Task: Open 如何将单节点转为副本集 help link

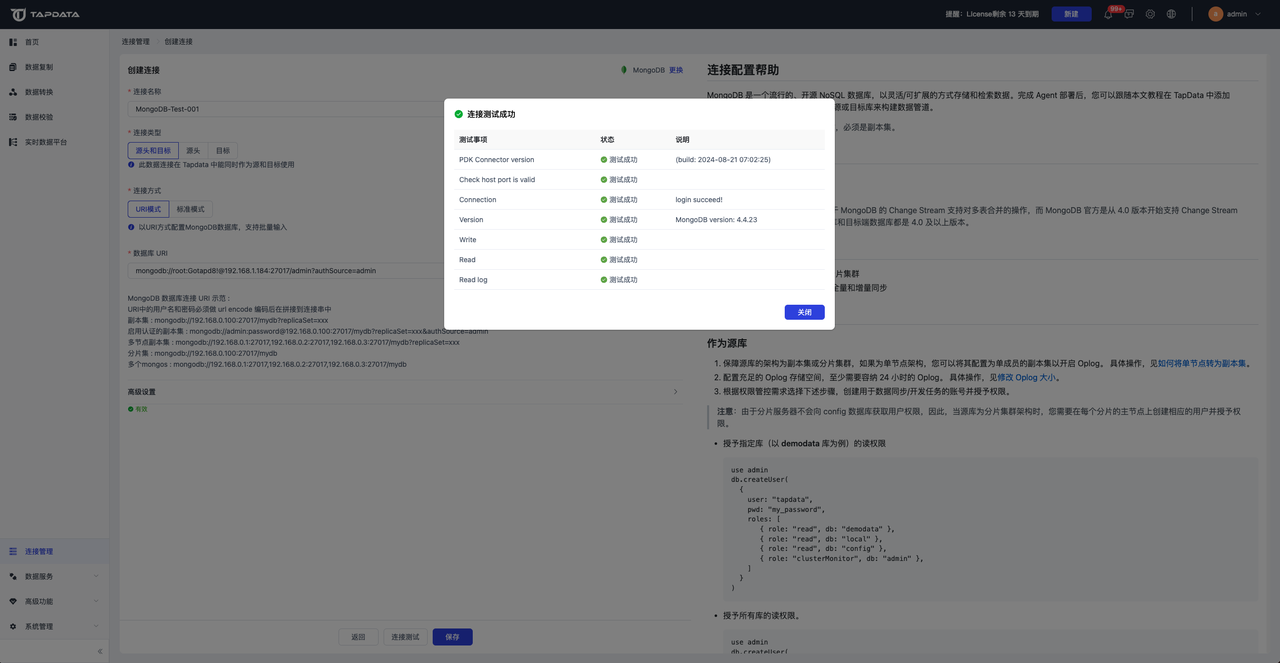Action: click(x=1202, y=364)
